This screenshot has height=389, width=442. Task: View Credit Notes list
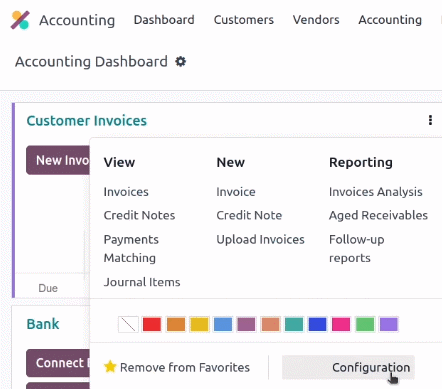click(139, 216)
